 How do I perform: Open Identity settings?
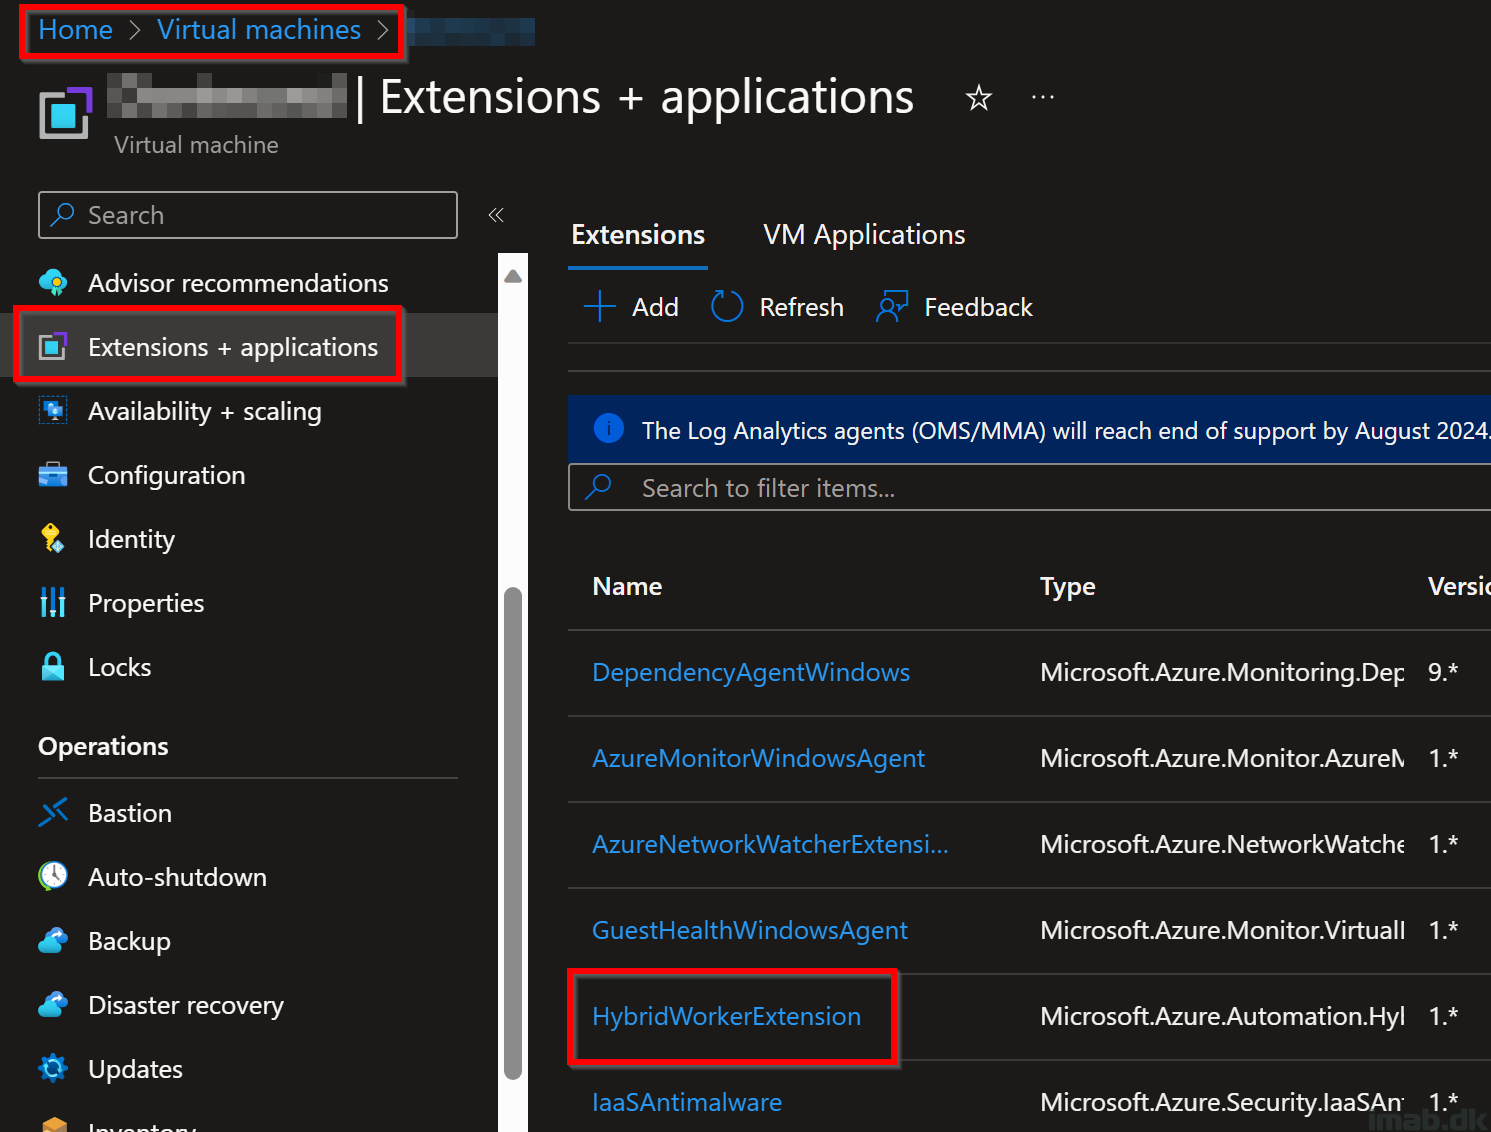coord(131,539)
